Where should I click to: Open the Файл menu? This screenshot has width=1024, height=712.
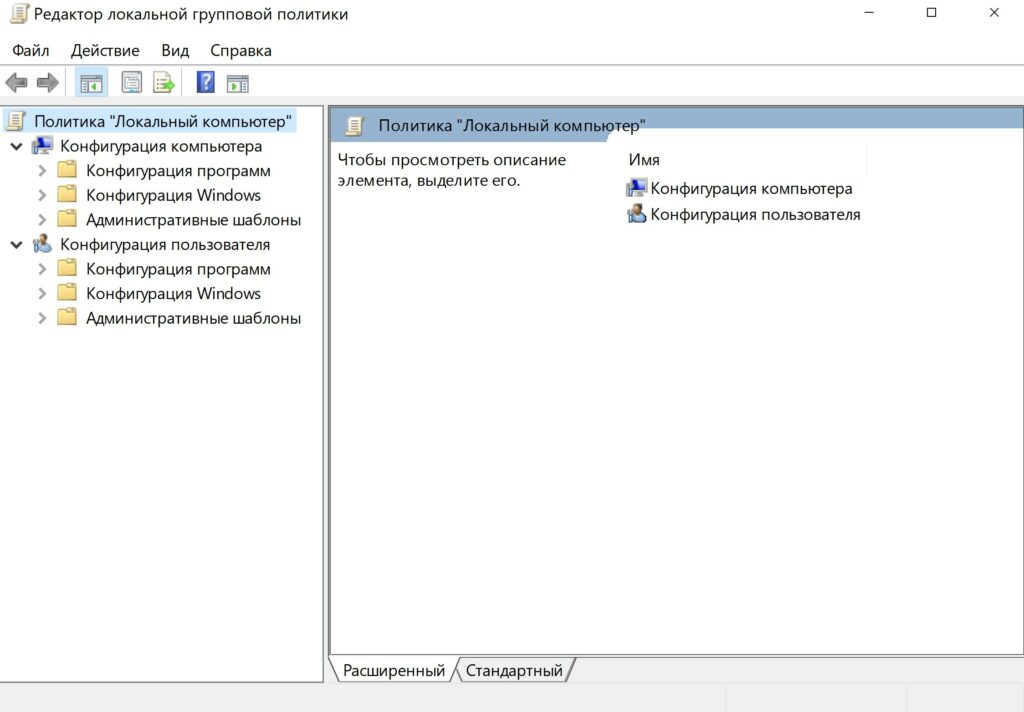click(31, 50)
